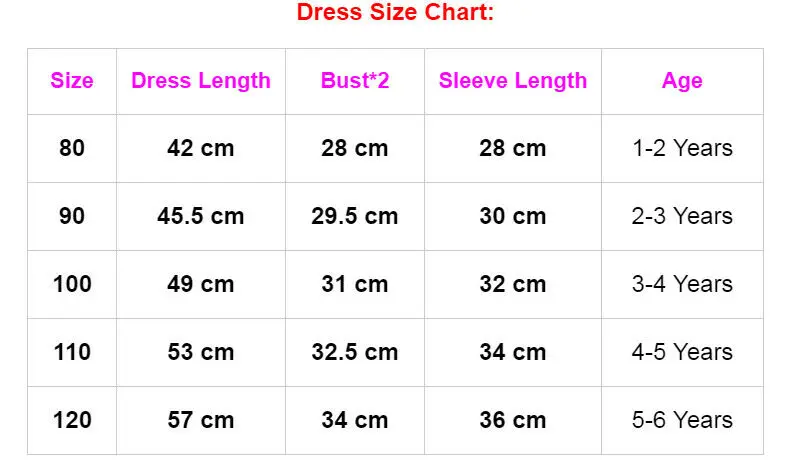The height and width of the screenshot is (462, 786).
Task: Click the Sleeve Length column header
Action: 513,81
